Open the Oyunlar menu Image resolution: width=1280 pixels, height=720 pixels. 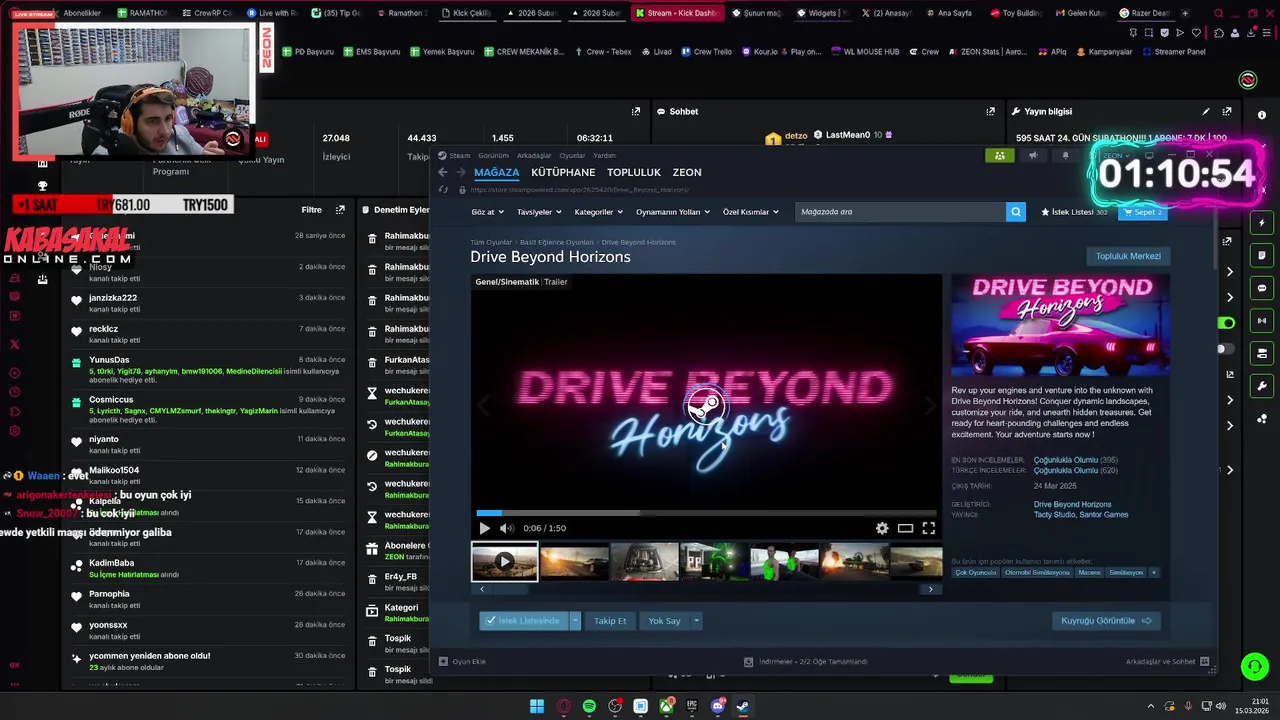pyautogui.click(x=572, y=155)
